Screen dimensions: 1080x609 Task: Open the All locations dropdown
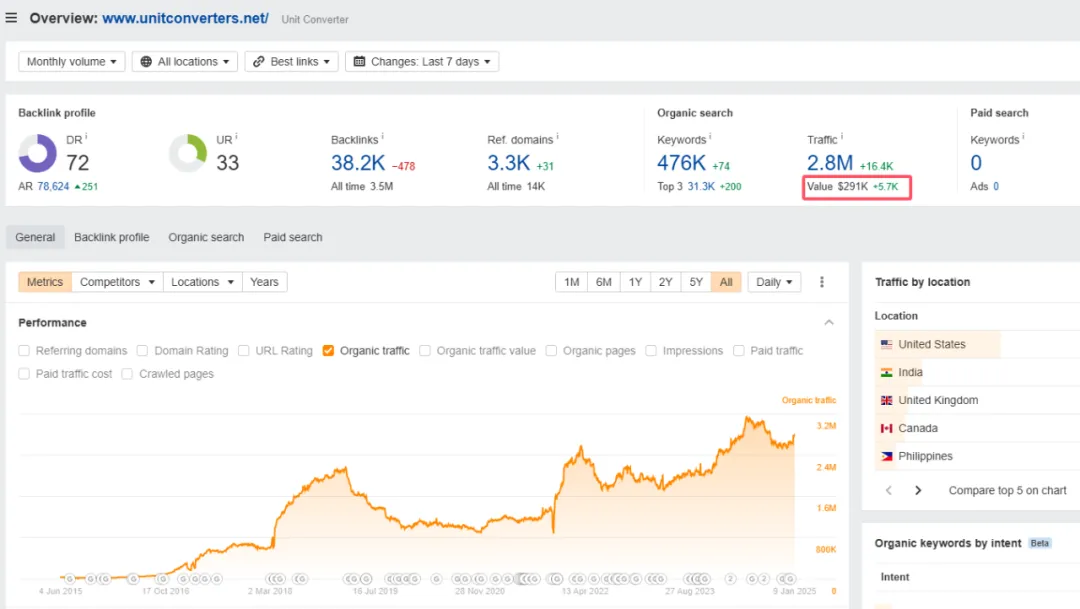185,61
